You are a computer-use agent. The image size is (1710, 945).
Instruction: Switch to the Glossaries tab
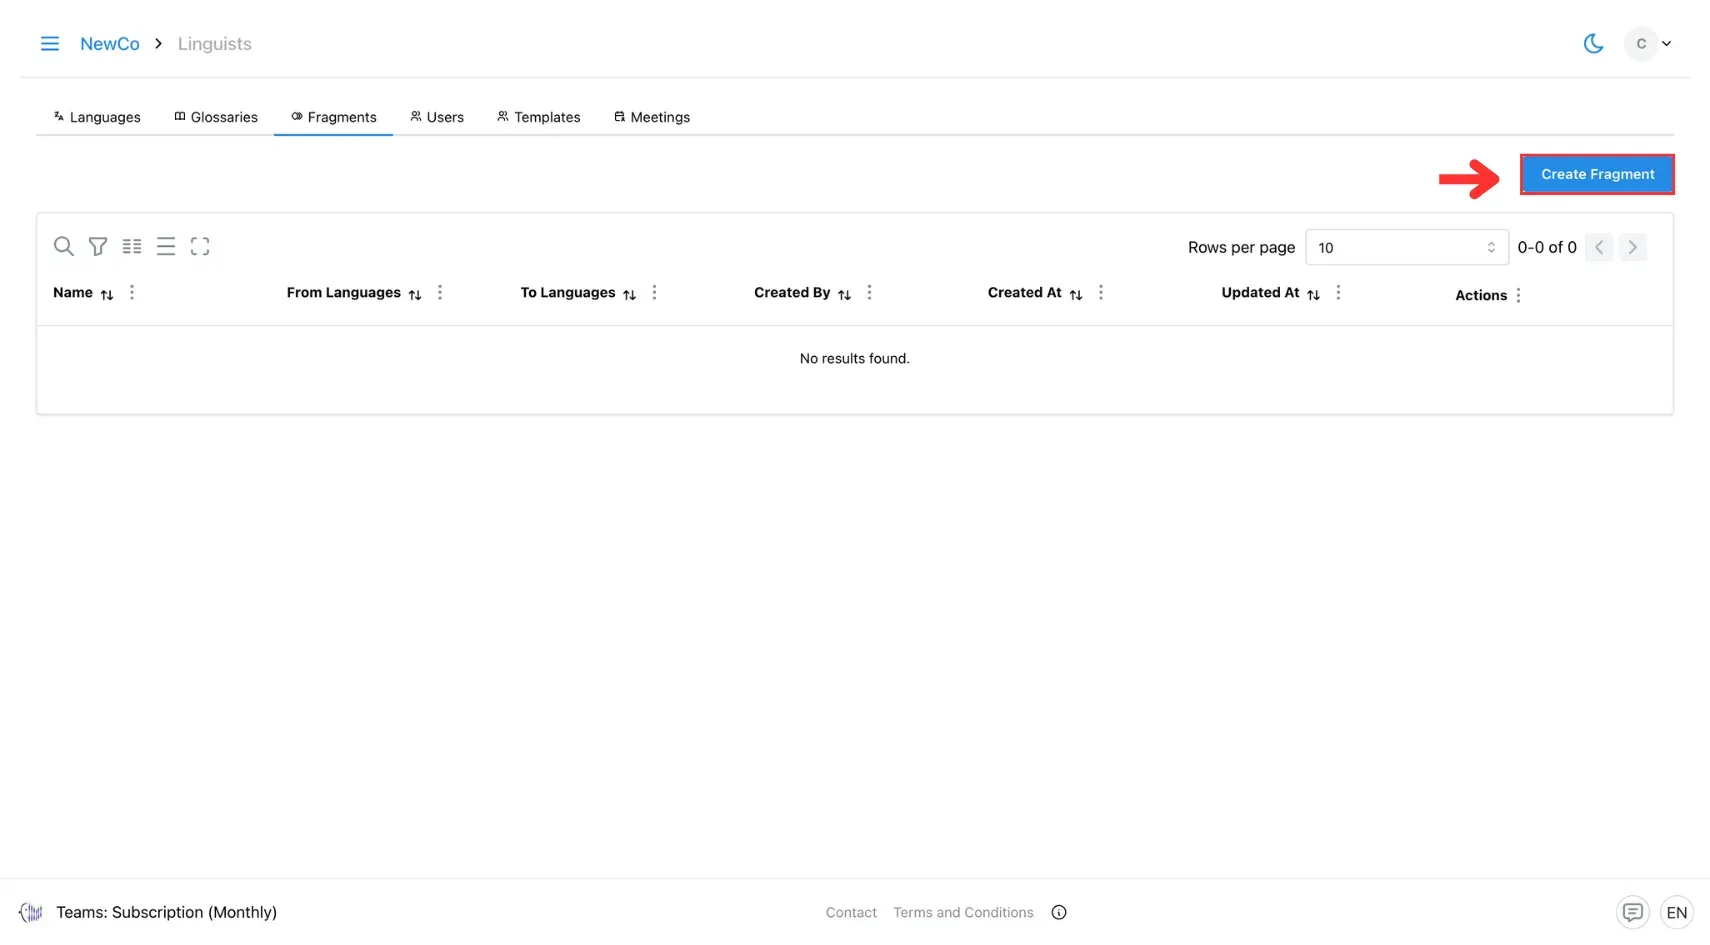click(216, 117)
